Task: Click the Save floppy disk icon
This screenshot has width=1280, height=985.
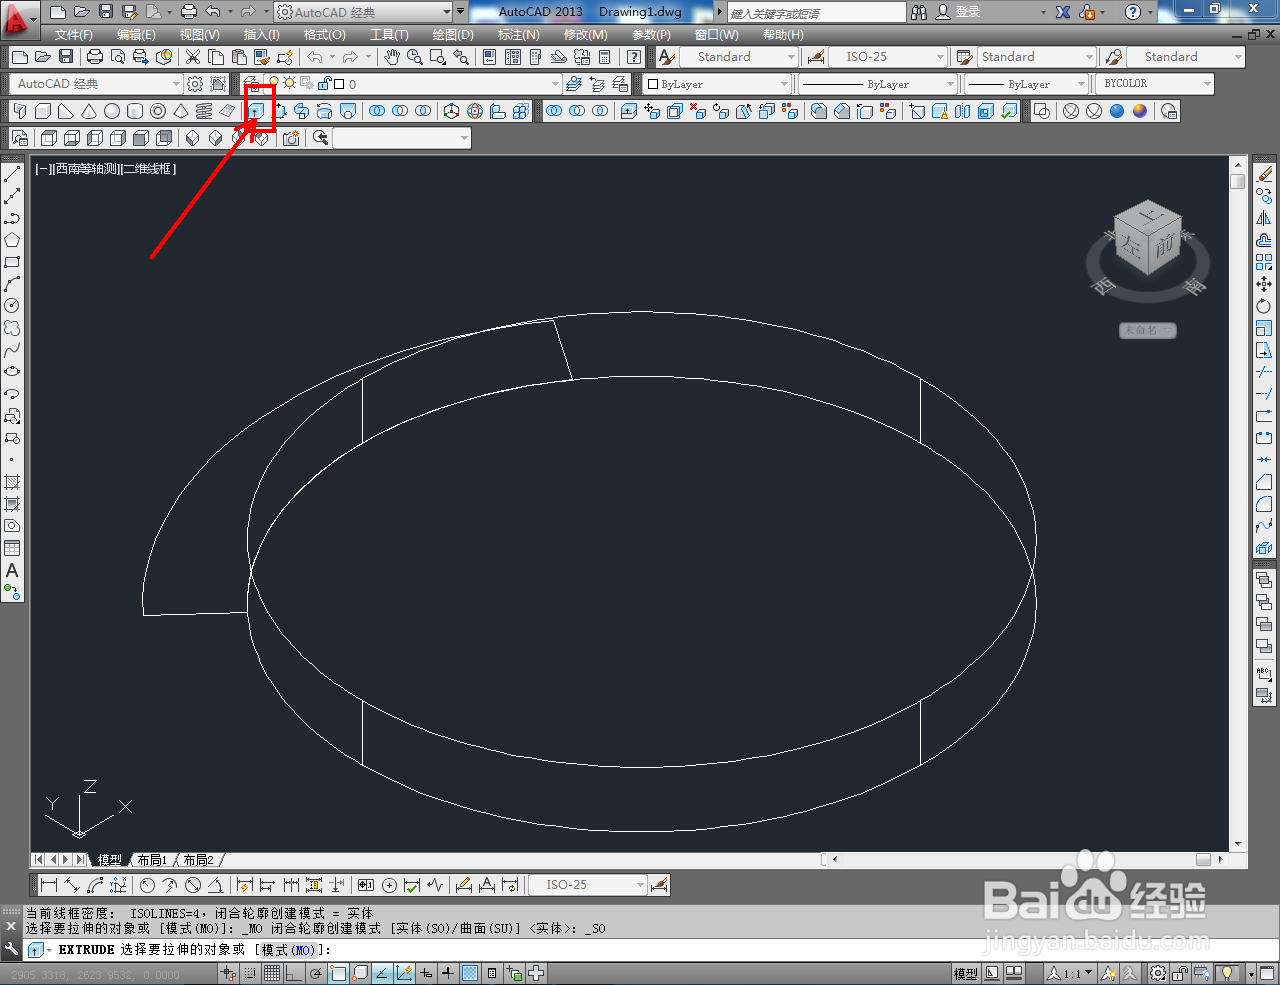Action: click(66, 57)
